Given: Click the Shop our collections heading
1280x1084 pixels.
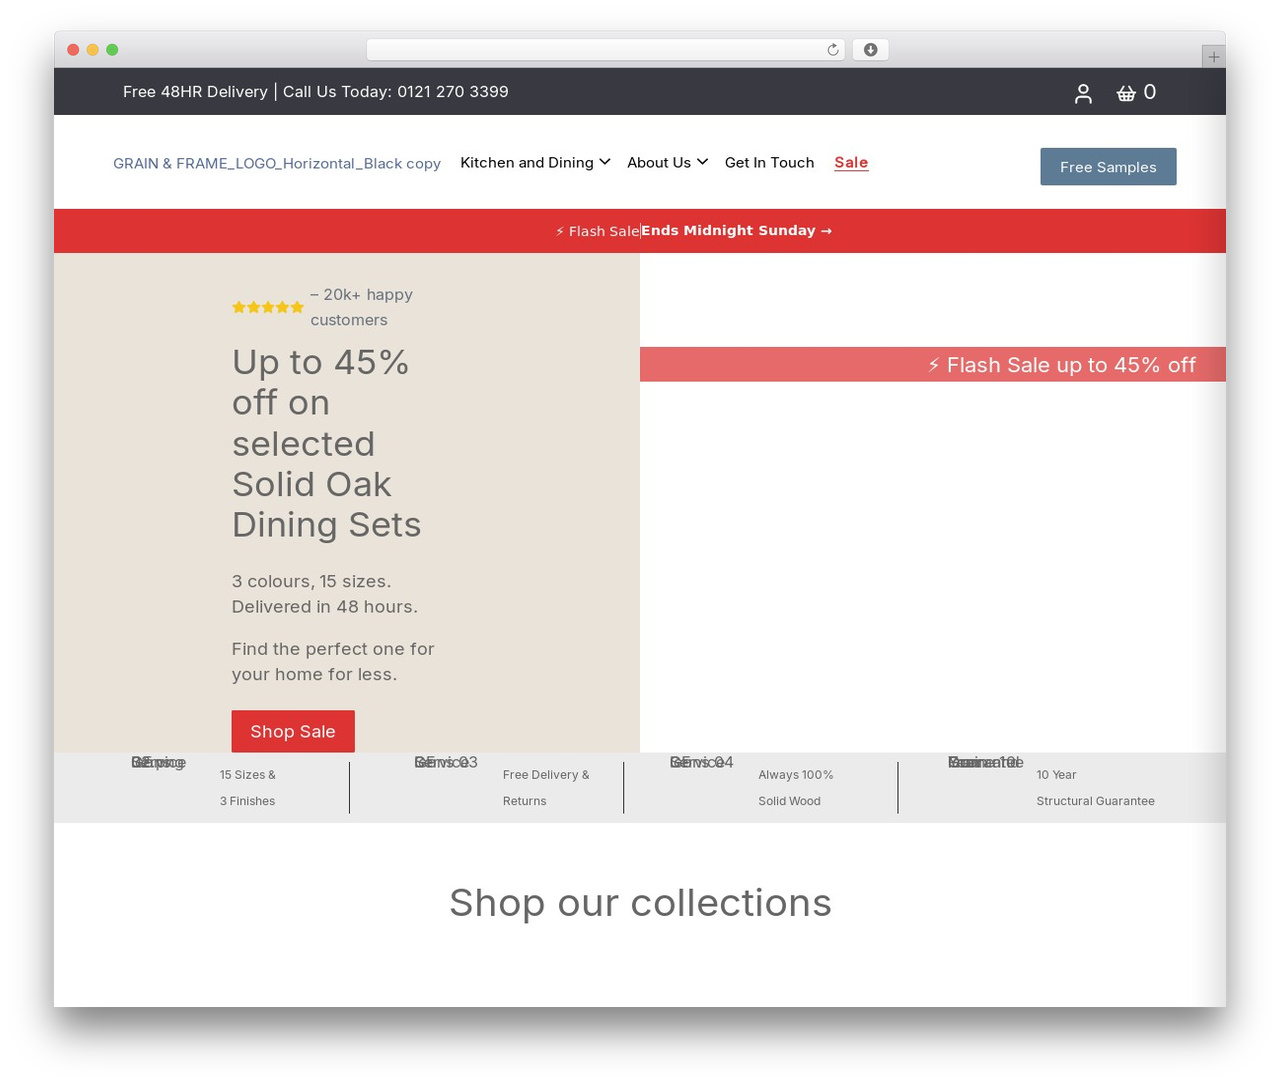Looking at the screenshot, I should pos(640,903).
